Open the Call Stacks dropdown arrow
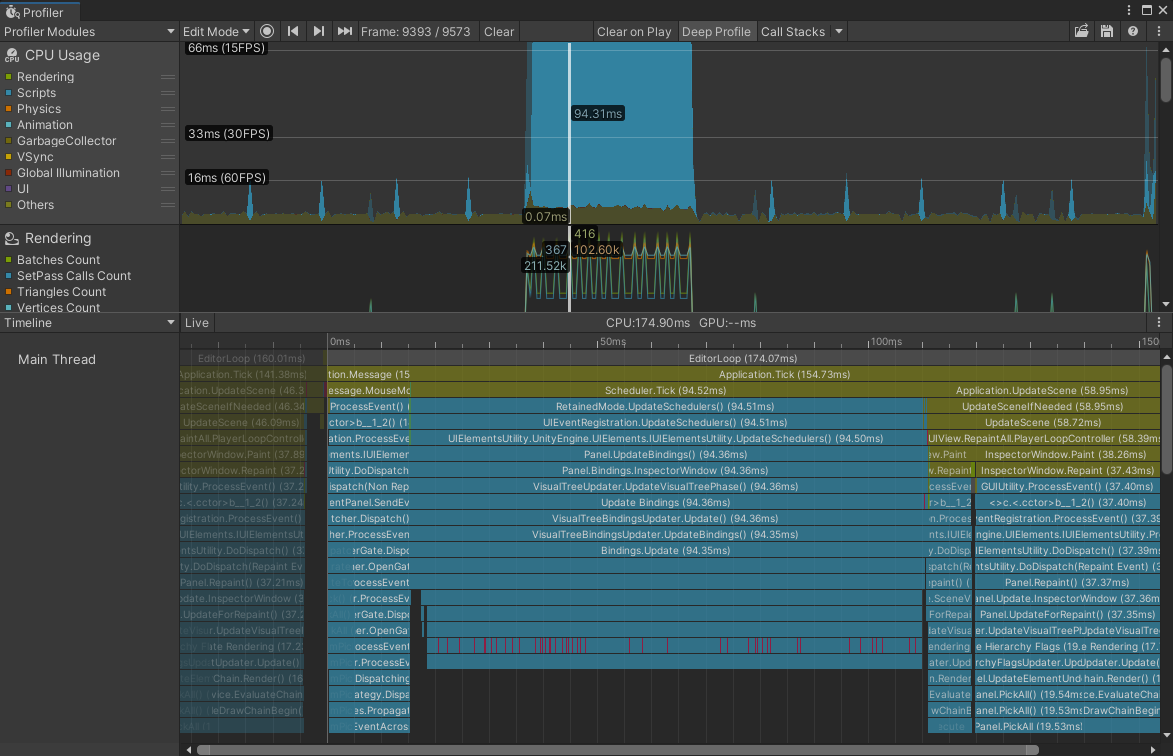 pos(838,31)
